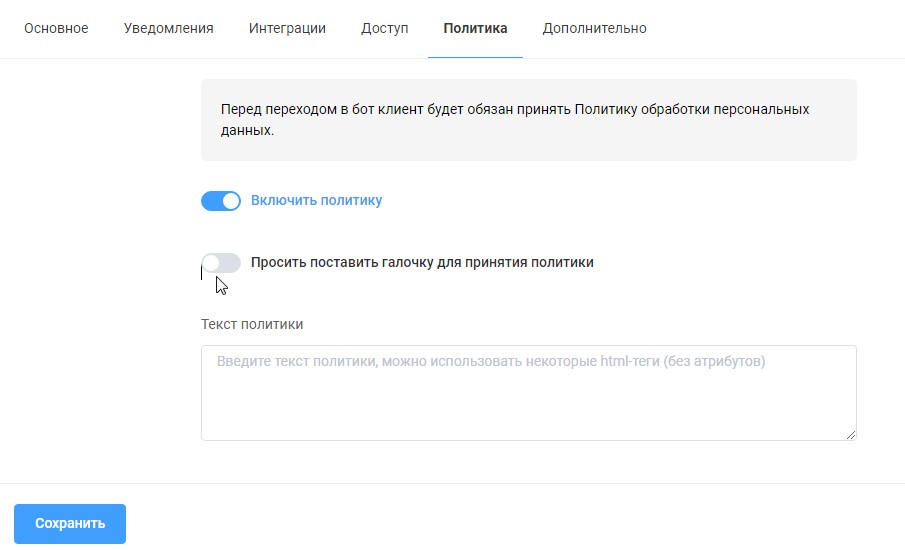Select the Доступ tab
The width and height of the screenshot is (905, 550).
385,28
